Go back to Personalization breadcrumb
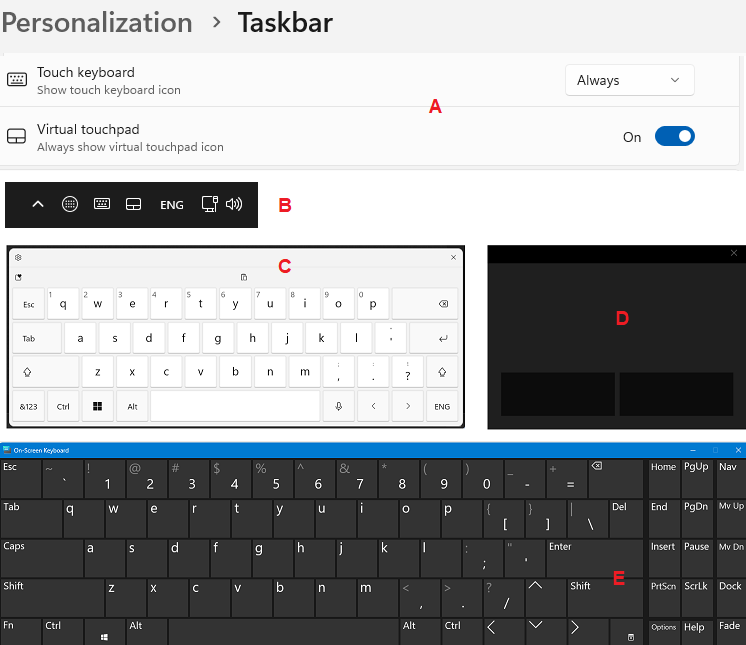Screen dimensions: 746x645 tap(97, 22)
